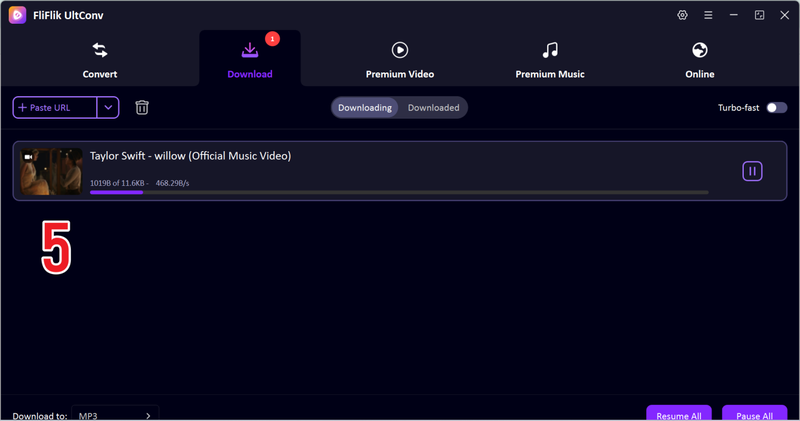This screenshot has width=800, height=421.
Task: Click the willow video thumbnail
Action: pos(51,171)
